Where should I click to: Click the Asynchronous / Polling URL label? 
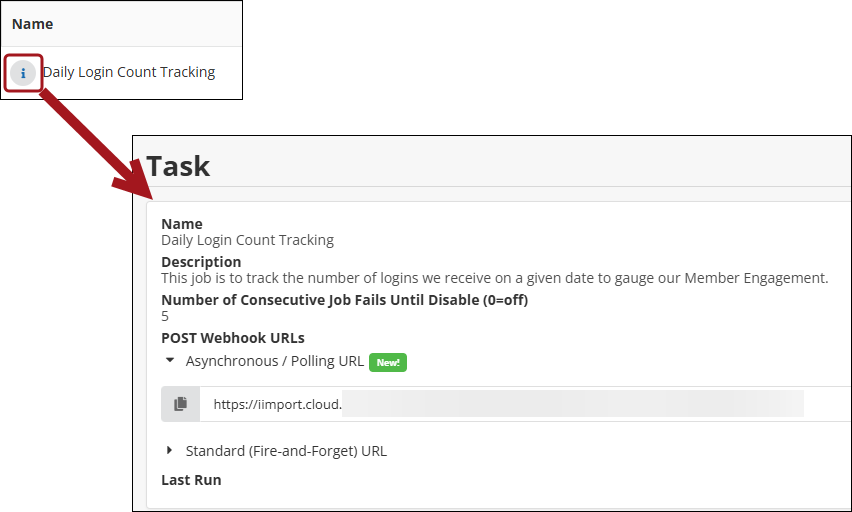(274, 361)
